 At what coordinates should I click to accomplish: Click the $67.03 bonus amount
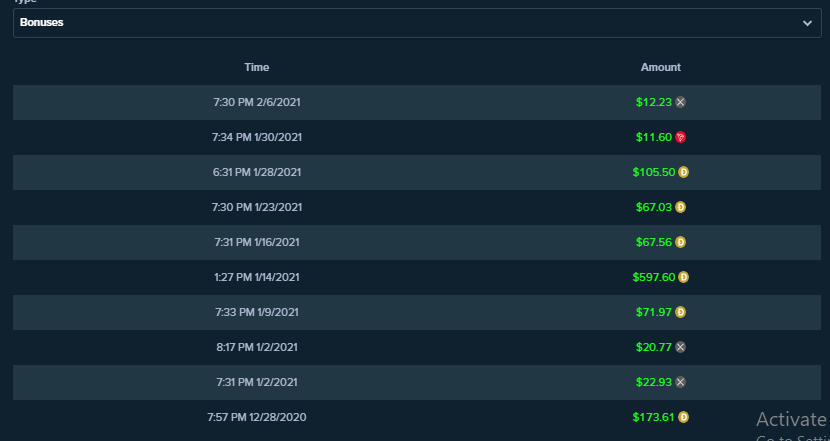pos(654,207)
